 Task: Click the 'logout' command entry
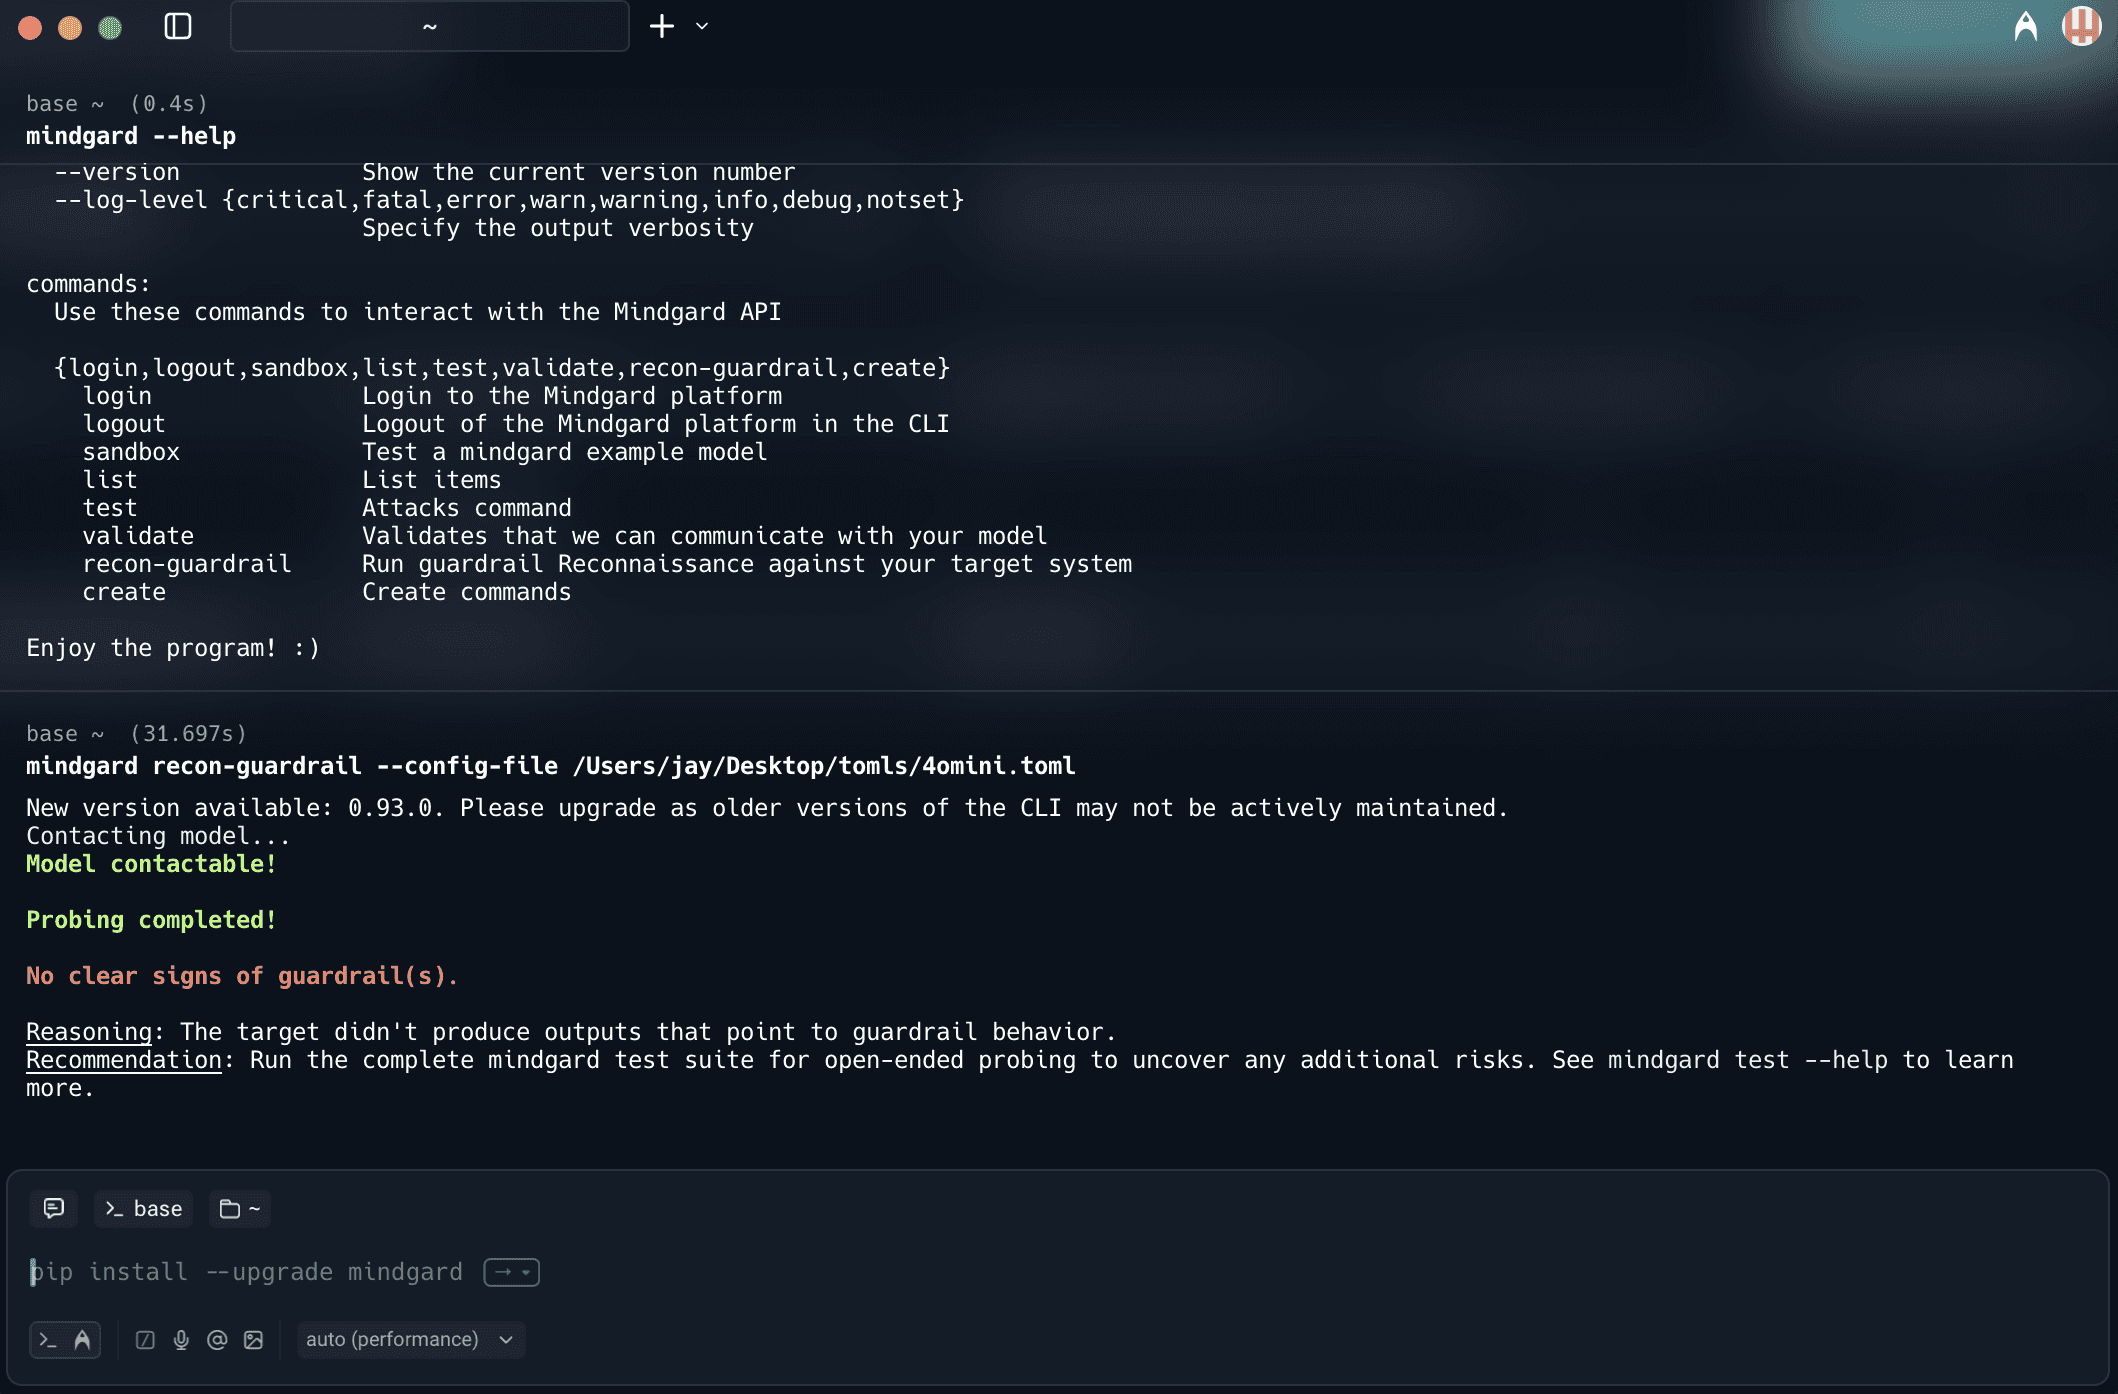(x=124, y=424)
